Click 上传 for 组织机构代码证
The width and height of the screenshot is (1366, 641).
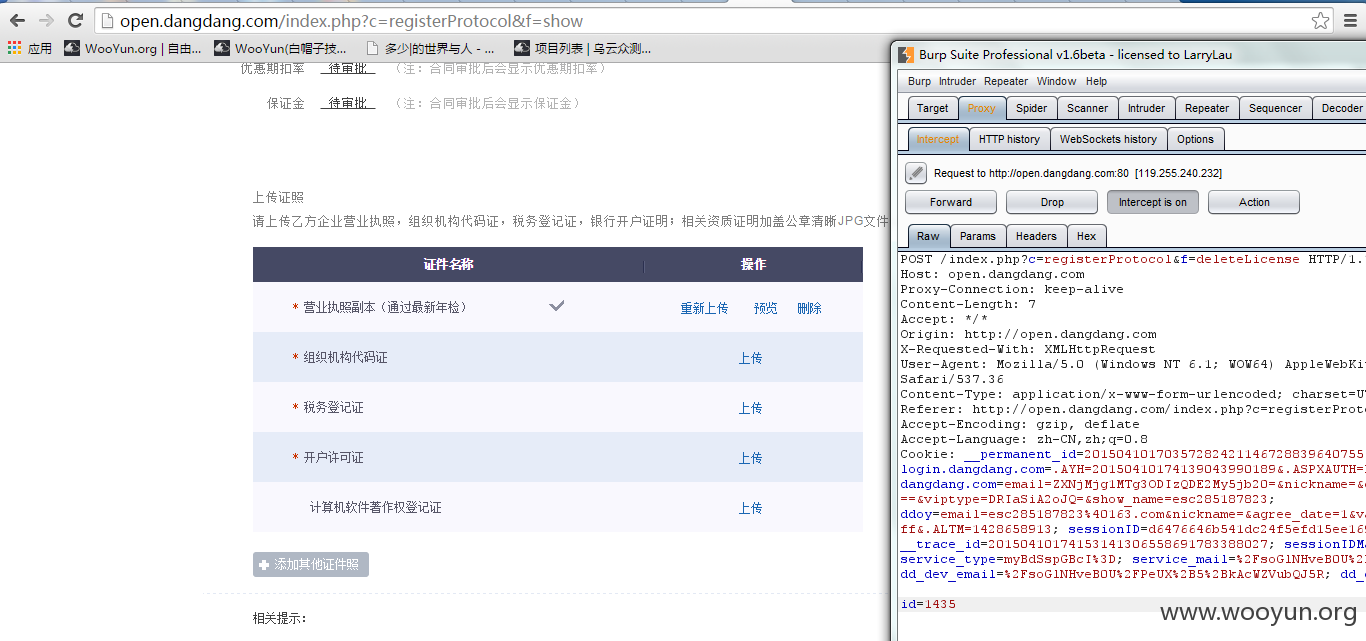[x=750, y=358]
